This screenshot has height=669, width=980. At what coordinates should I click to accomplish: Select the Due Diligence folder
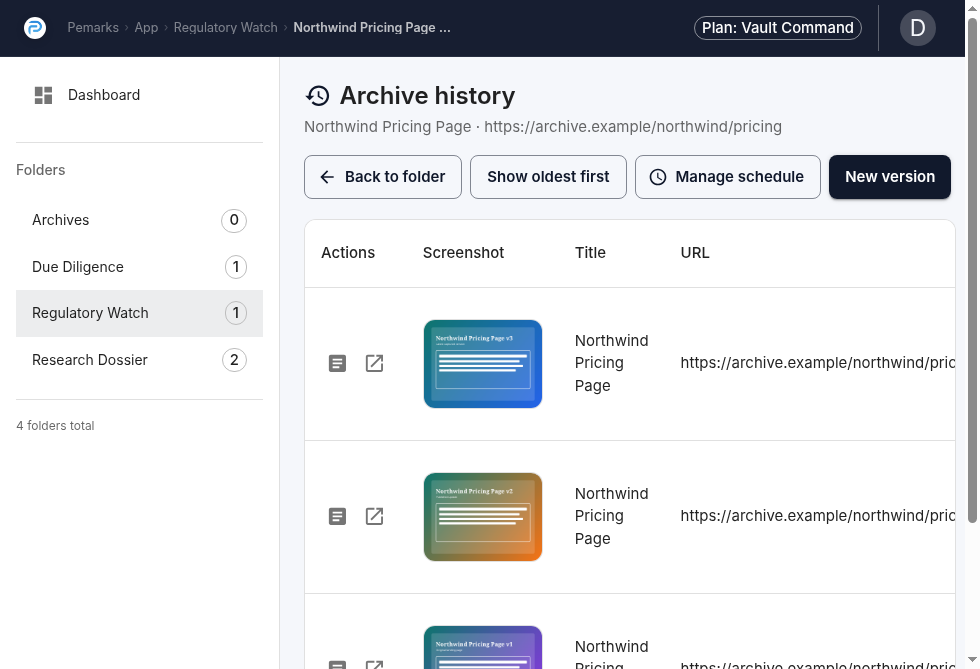(139, 267)
